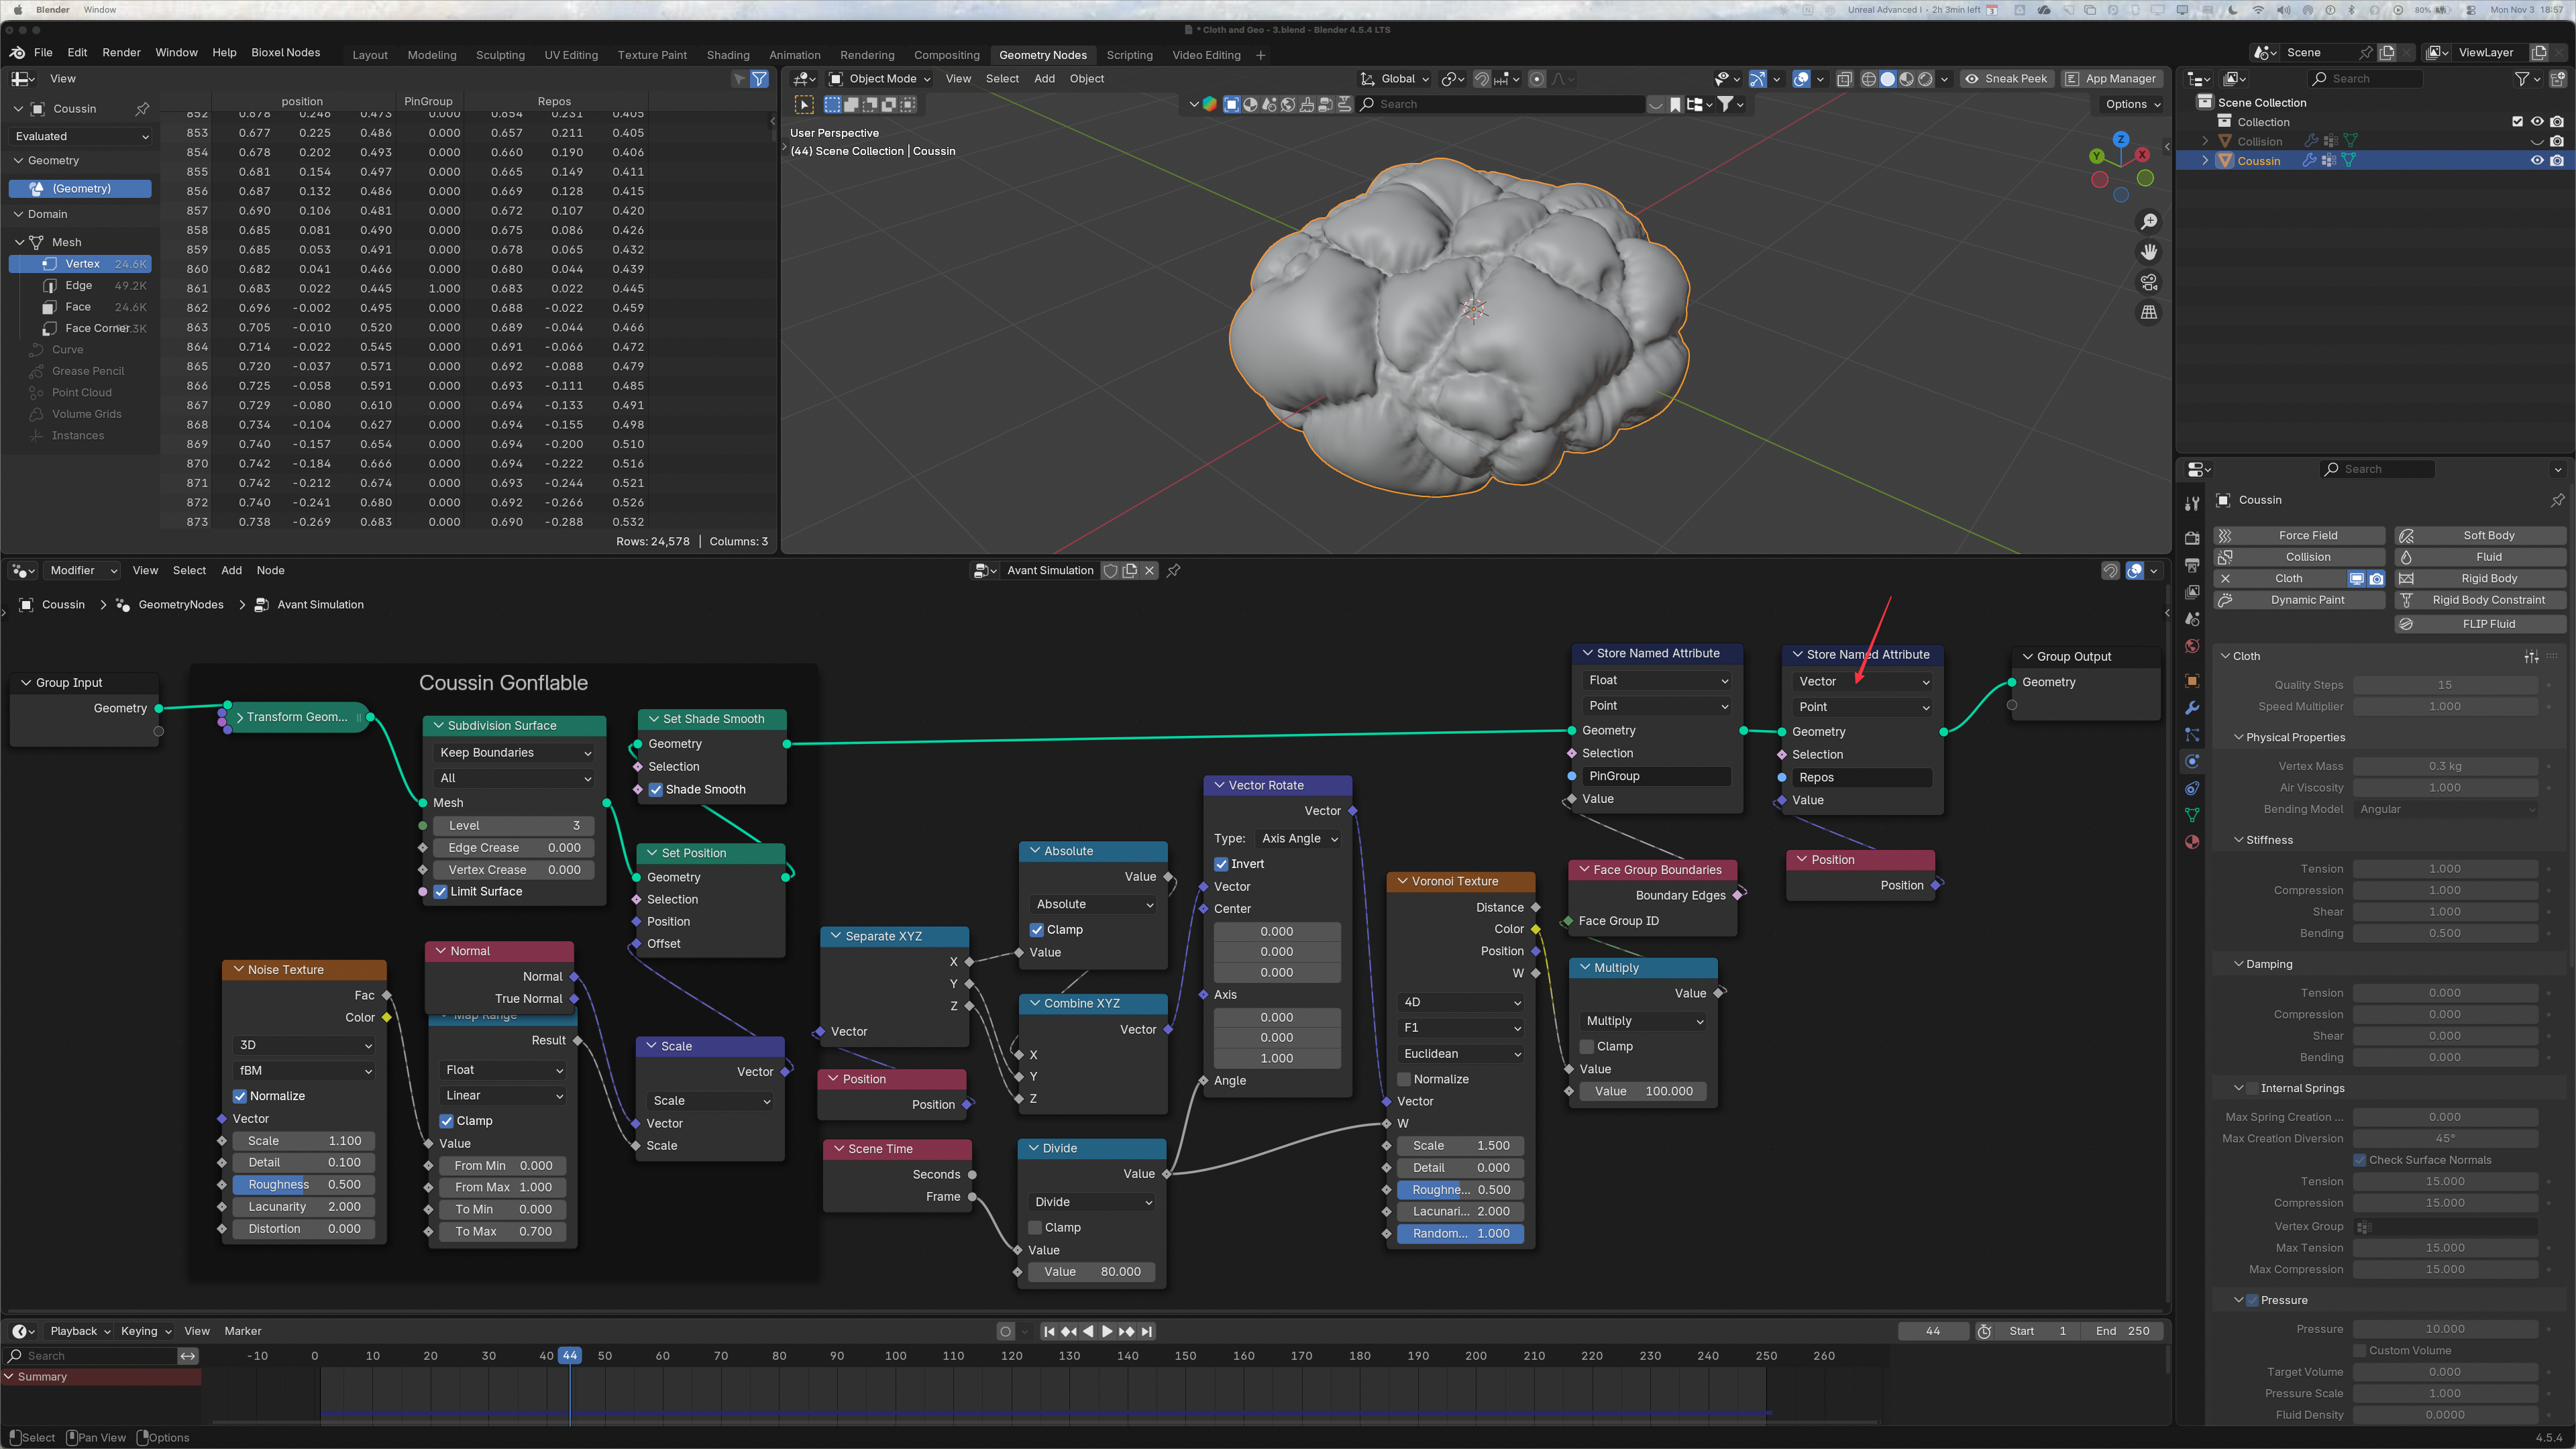Image resolution: width=2576 pixels, height=1449 pixels.
Task: Click the Select Box tool icon
Action: point(804,104)
